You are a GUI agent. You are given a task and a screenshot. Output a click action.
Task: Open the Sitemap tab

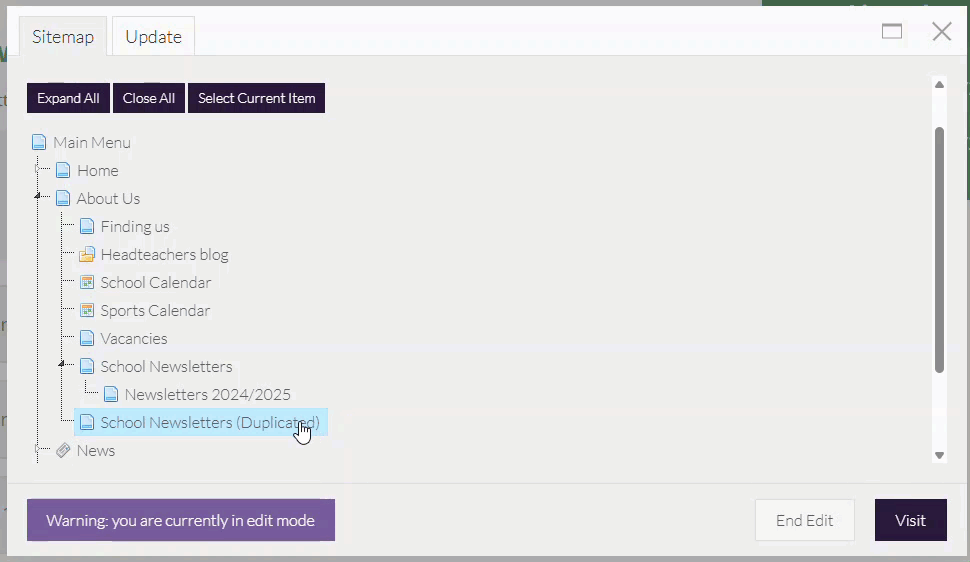(x=63, y=37)
